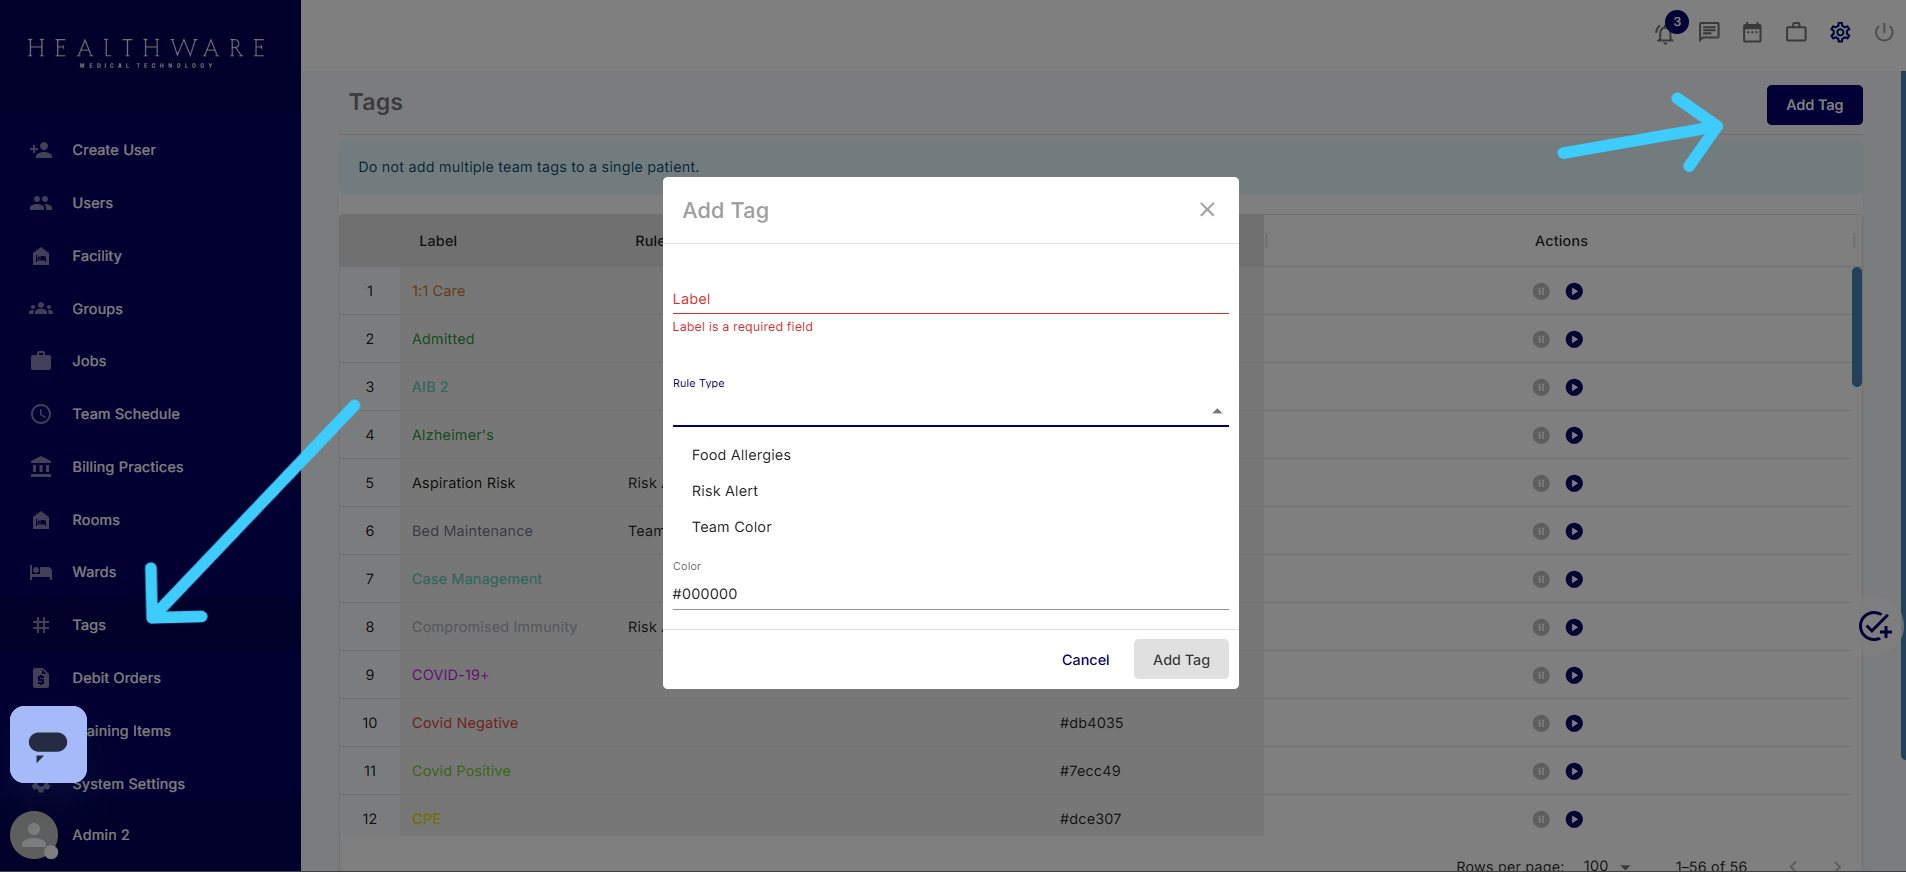
Task: Go to Billing Practices in sidebar
Action: click(127, 467)
